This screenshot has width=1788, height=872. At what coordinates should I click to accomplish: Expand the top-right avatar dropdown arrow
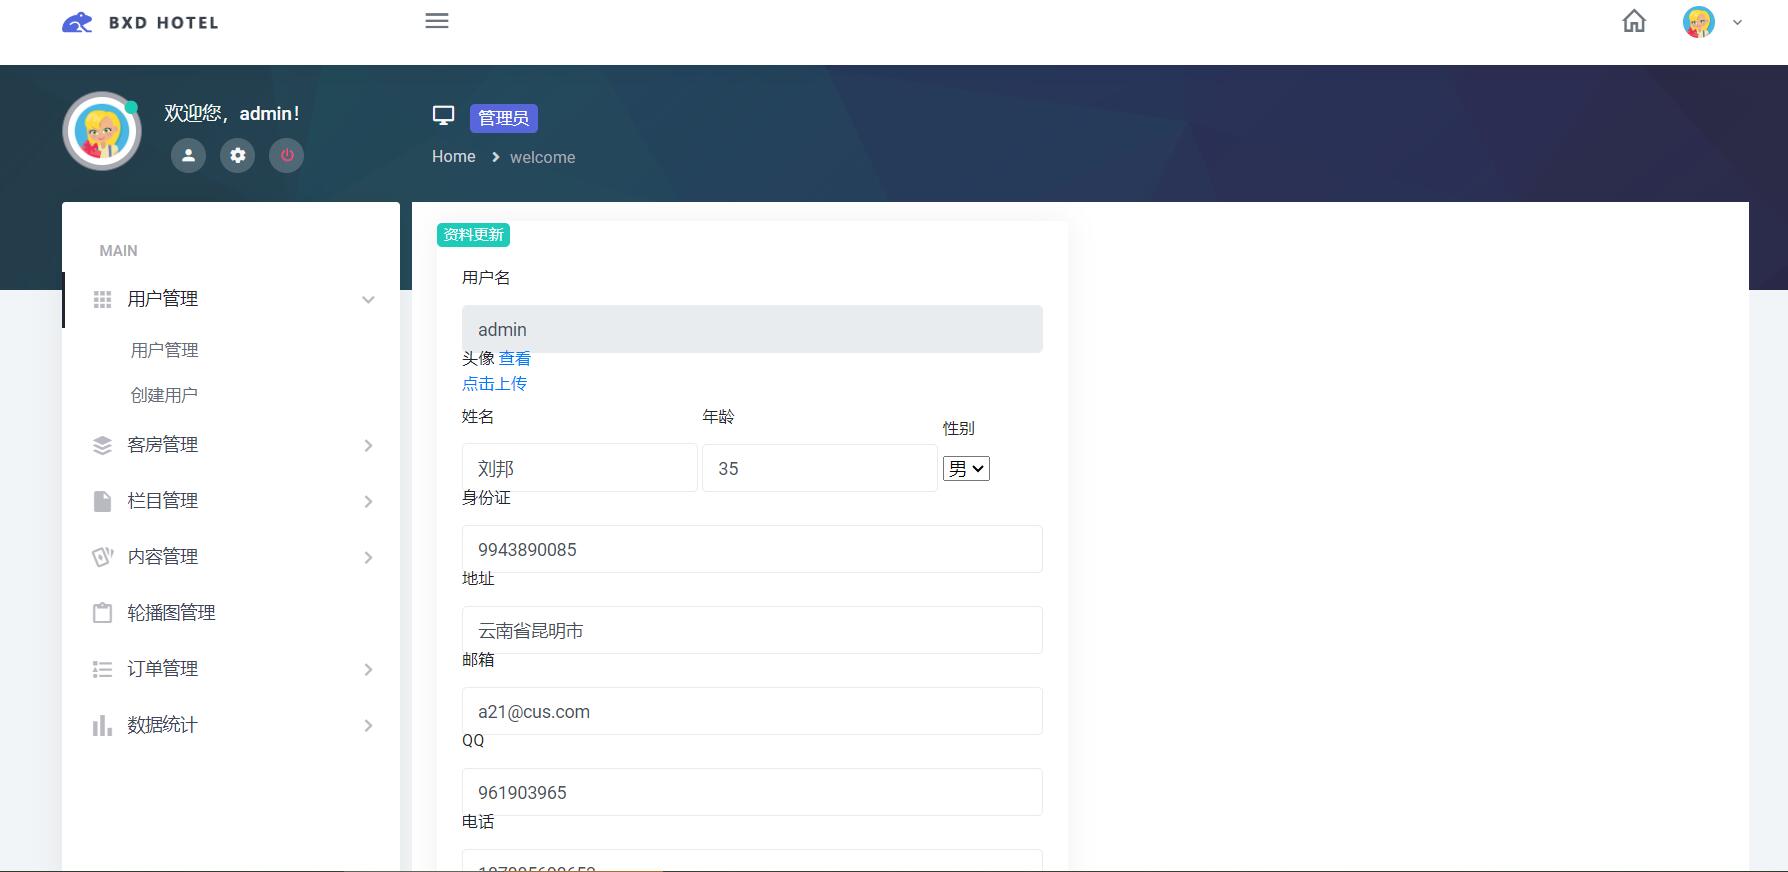pos(1737,22)
